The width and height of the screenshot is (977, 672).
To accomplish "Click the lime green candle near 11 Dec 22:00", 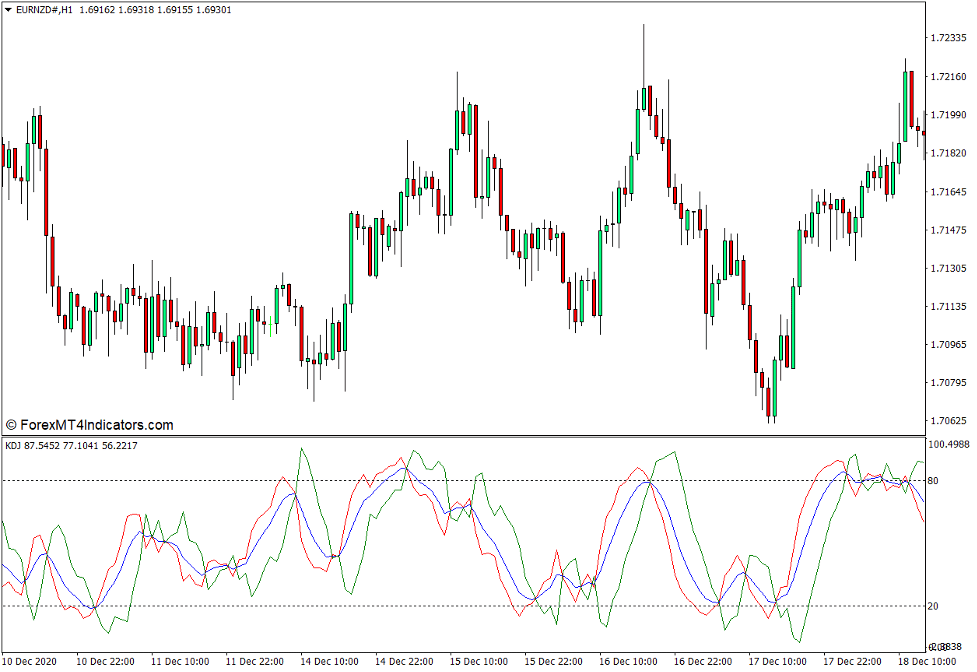I will (270, 322).
